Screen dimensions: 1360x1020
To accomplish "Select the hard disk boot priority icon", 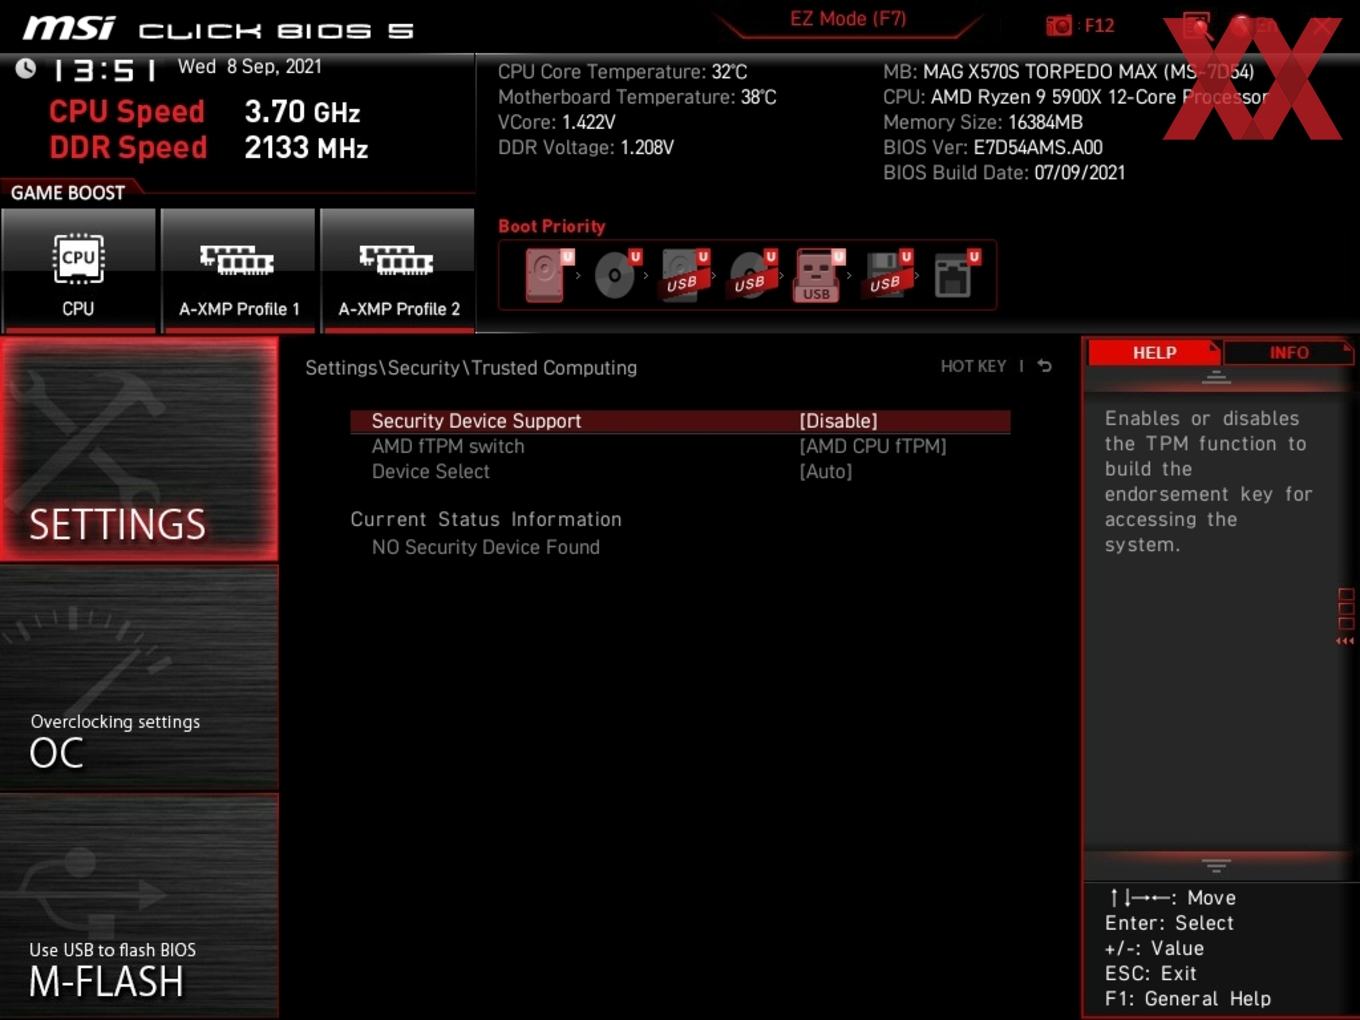I will point(547,275).
